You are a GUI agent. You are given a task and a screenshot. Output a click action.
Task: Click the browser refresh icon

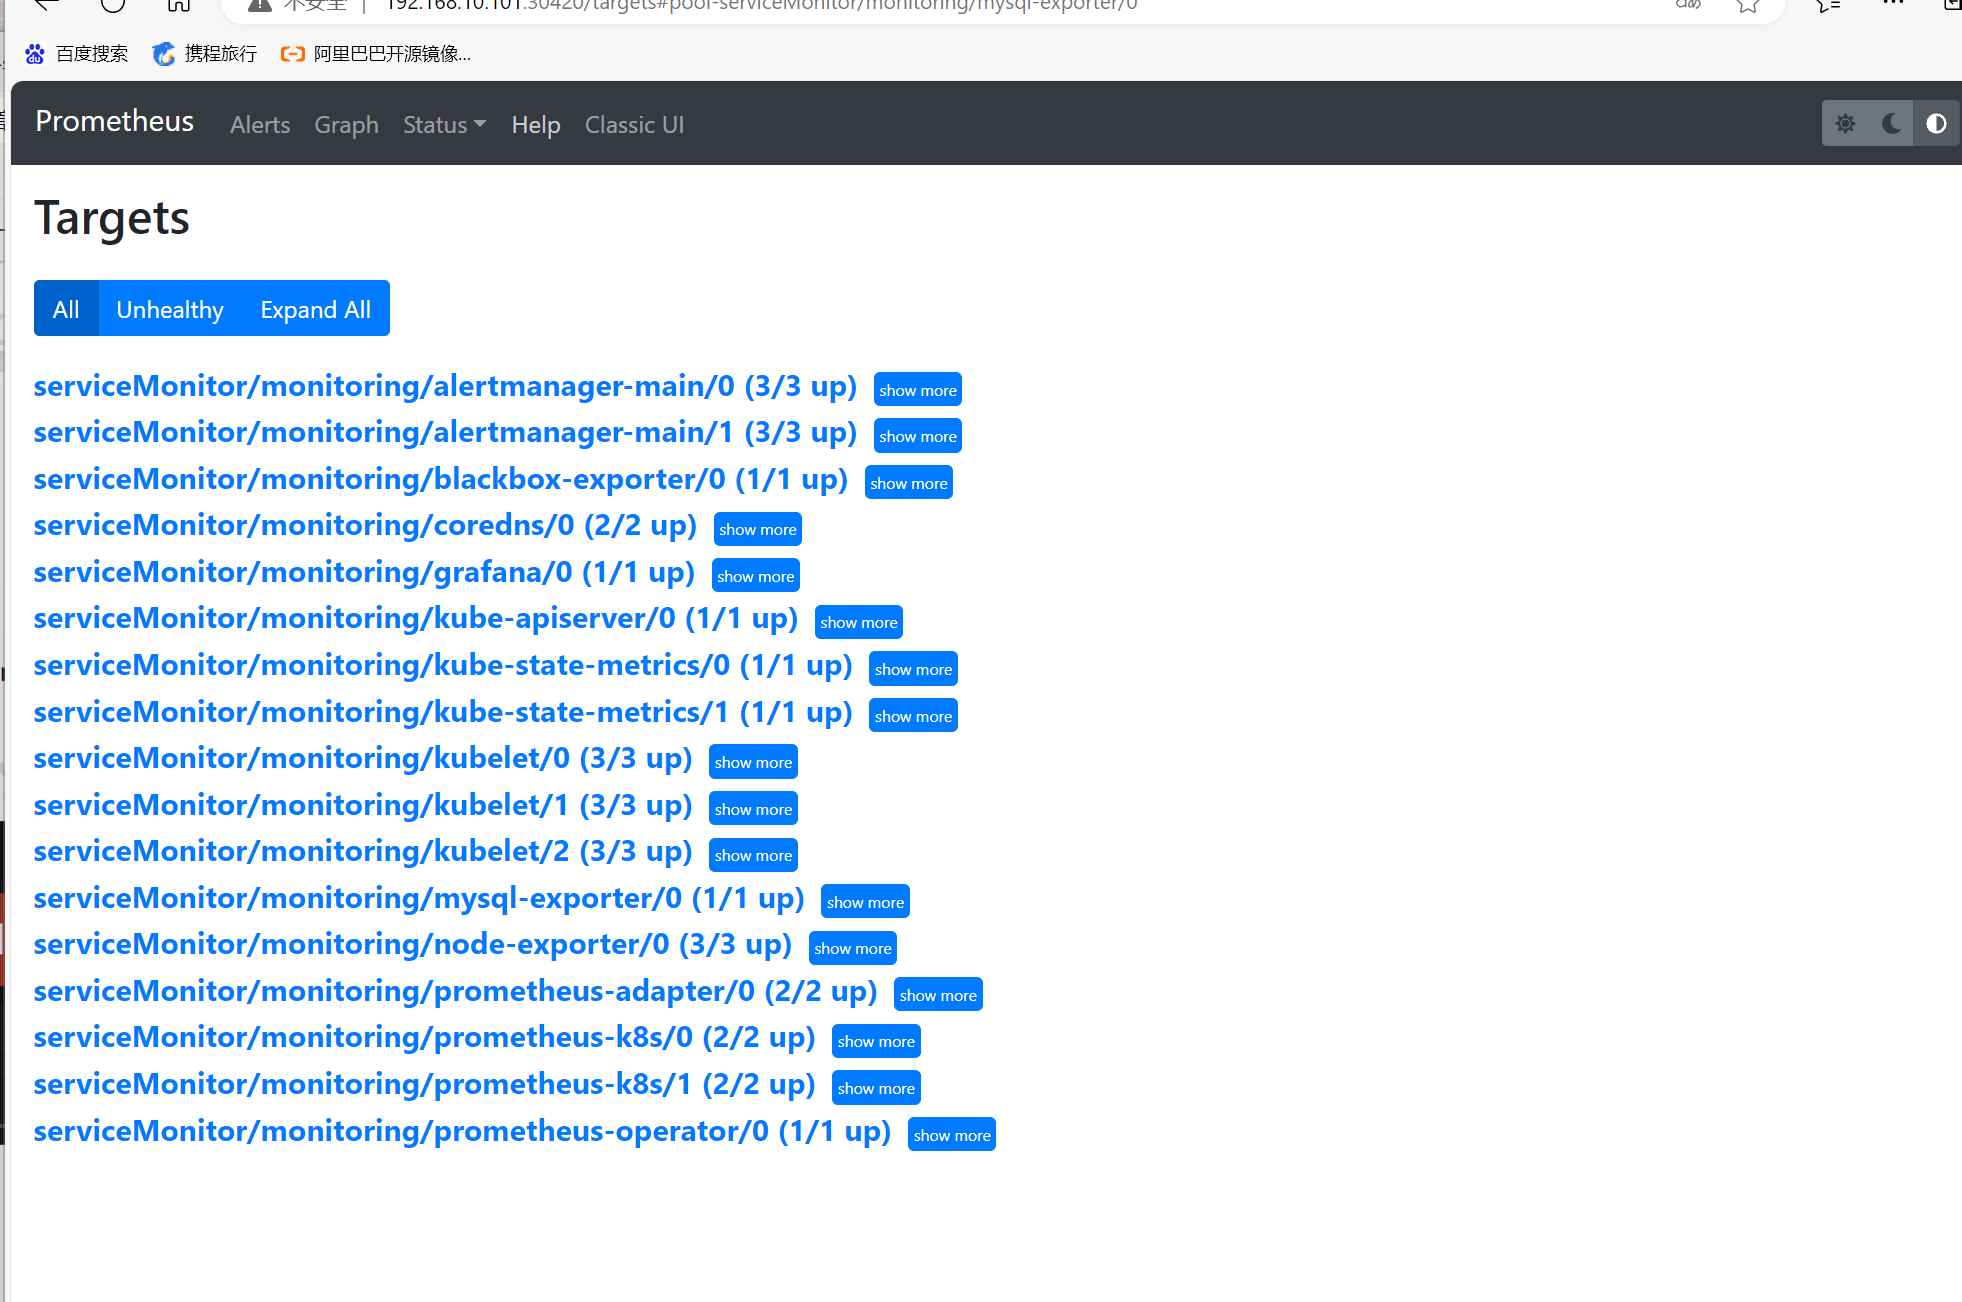point(113,5)
